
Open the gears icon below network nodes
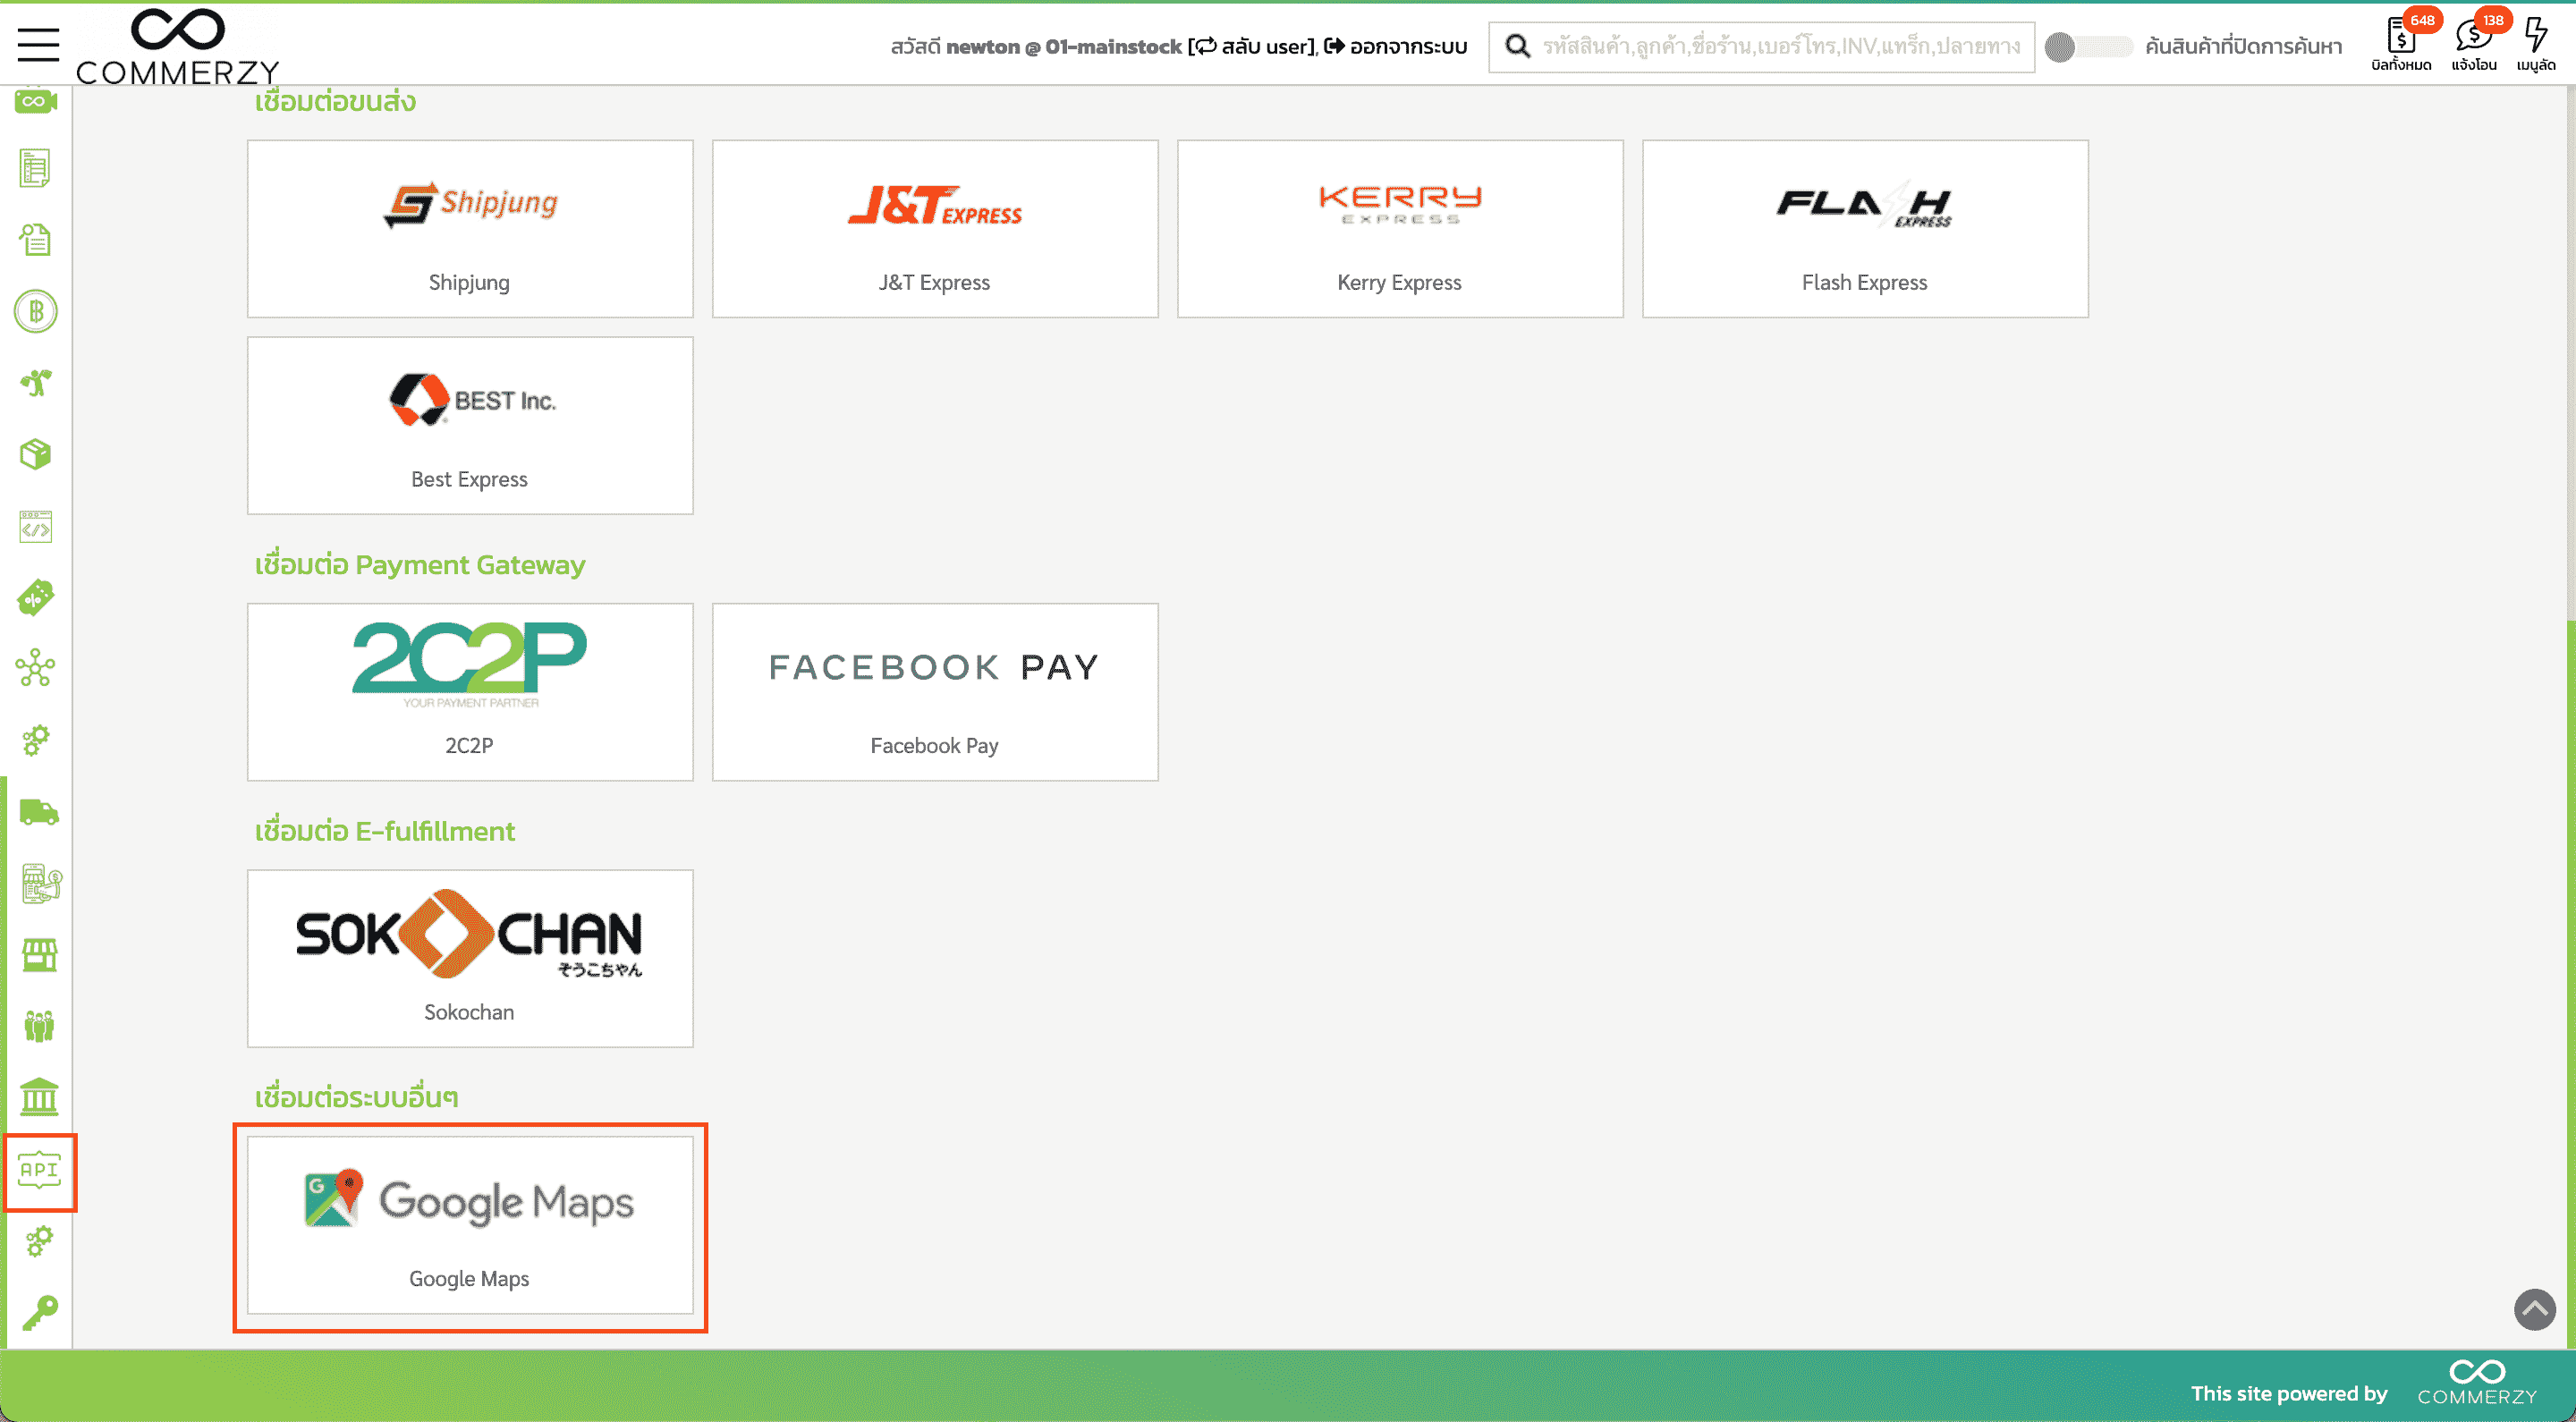[36, 741]
